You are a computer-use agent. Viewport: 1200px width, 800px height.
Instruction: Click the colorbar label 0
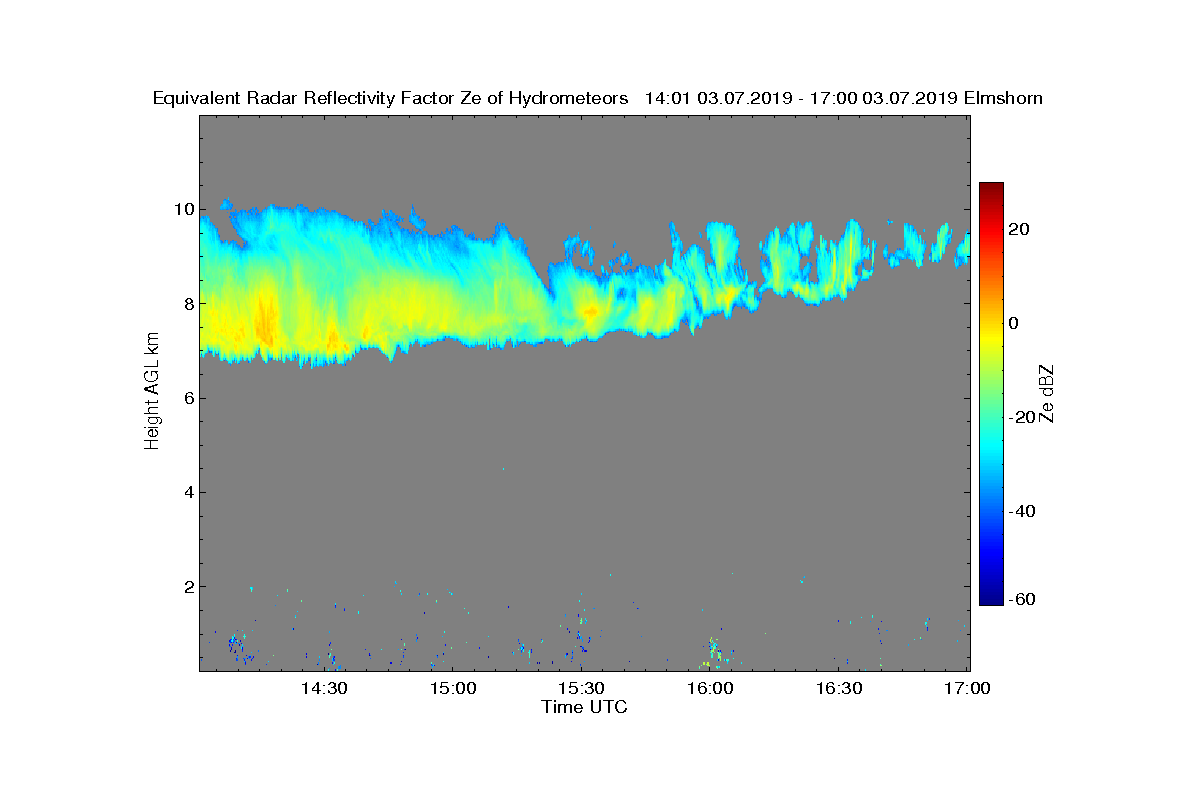pos(1015,323)
